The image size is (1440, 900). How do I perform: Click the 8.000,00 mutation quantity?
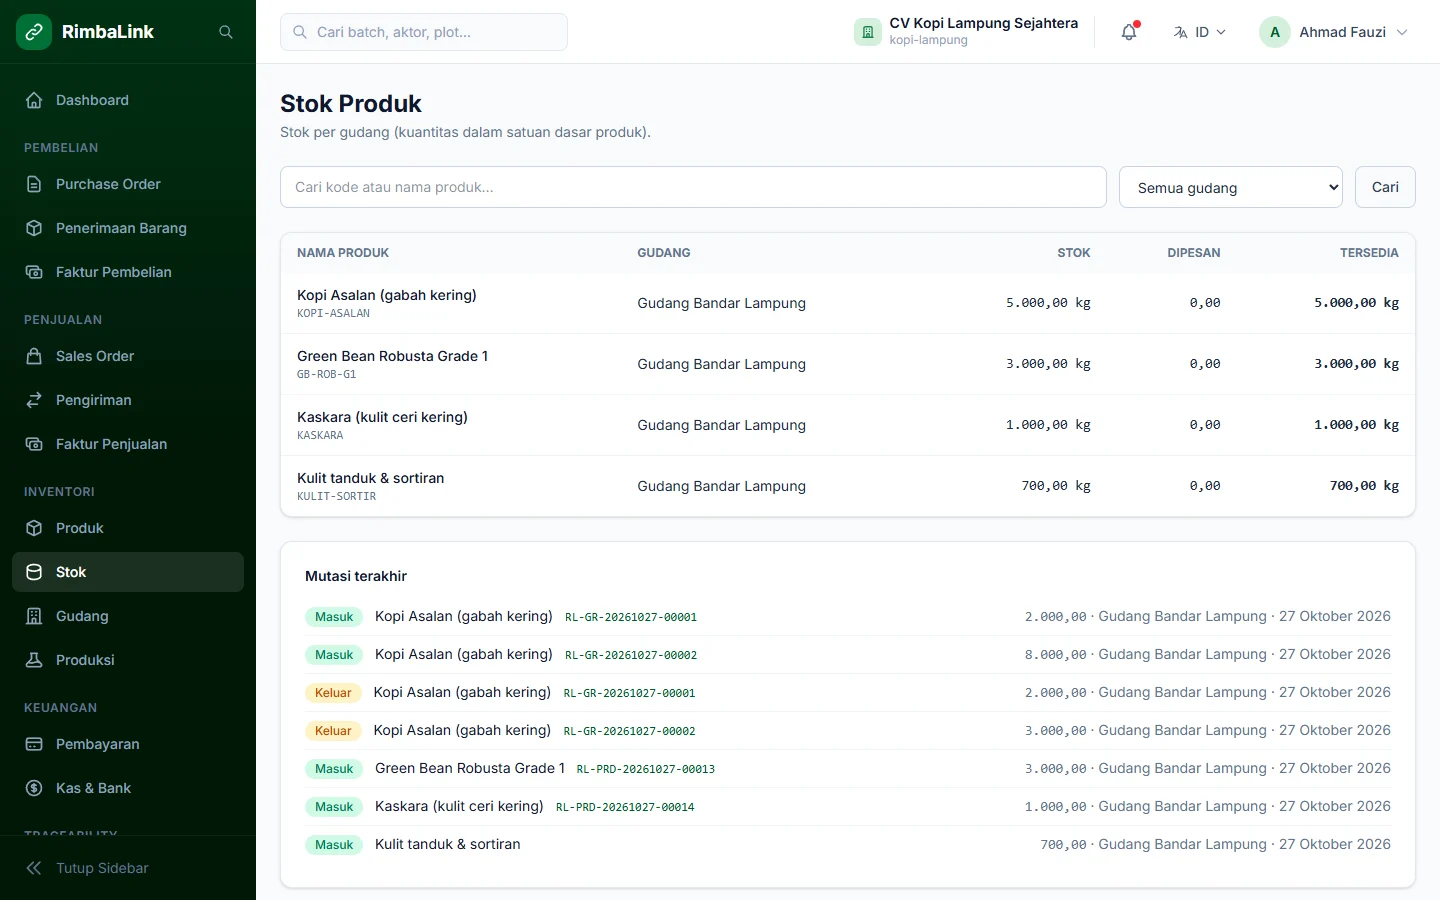[x=1055, y=655]
